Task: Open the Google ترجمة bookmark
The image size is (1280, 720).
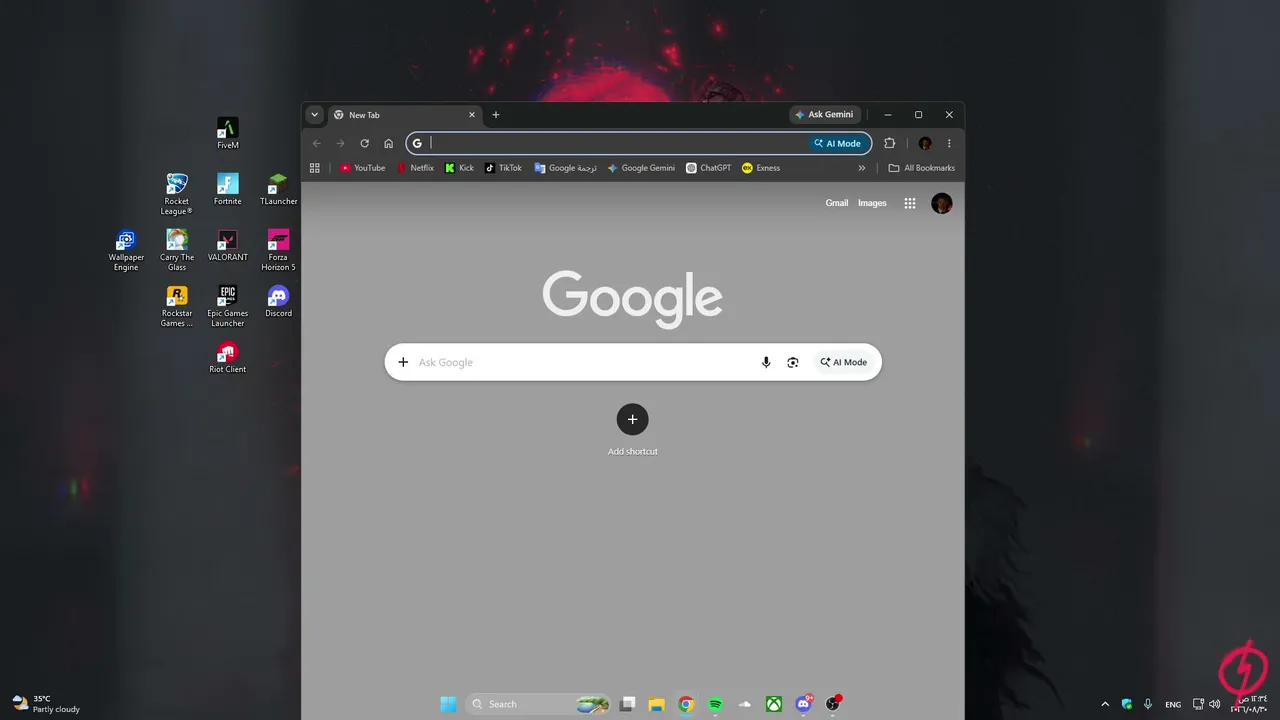Action: 566,168
